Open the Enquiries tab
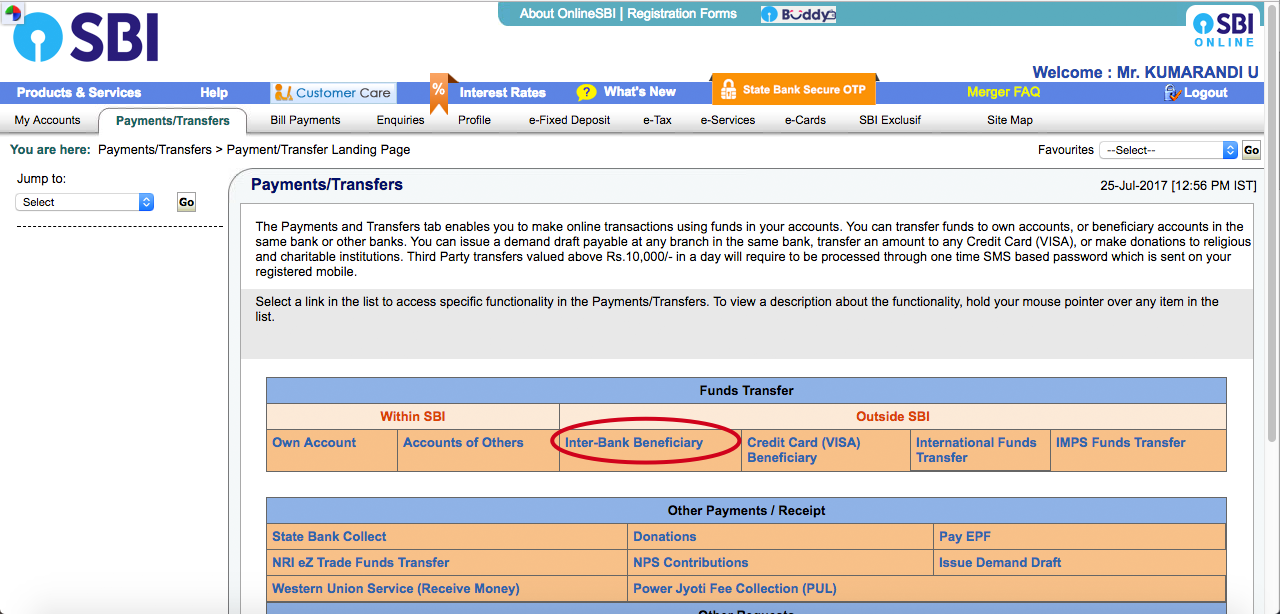Image resolution: width=1280 pixels, height=614 pixels. click(x=400, y=120)
